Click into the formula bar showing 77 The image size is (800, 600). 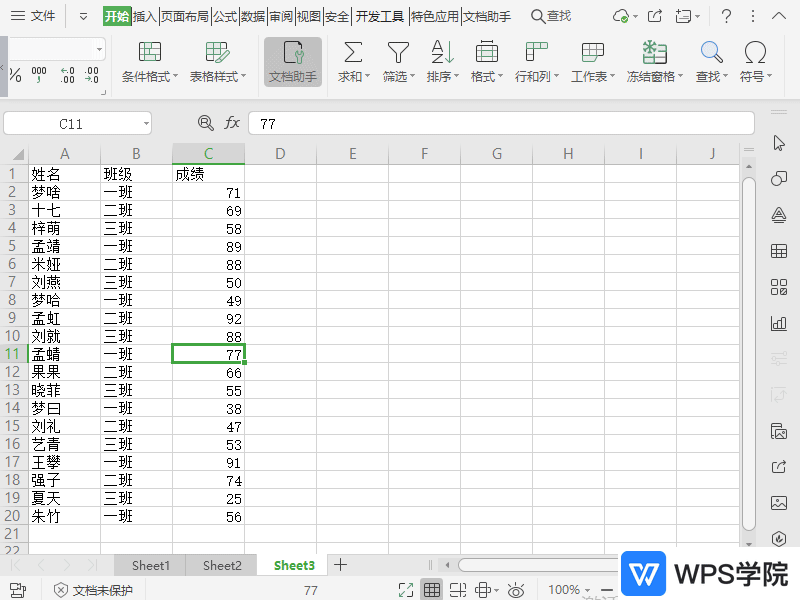[501, 123]
